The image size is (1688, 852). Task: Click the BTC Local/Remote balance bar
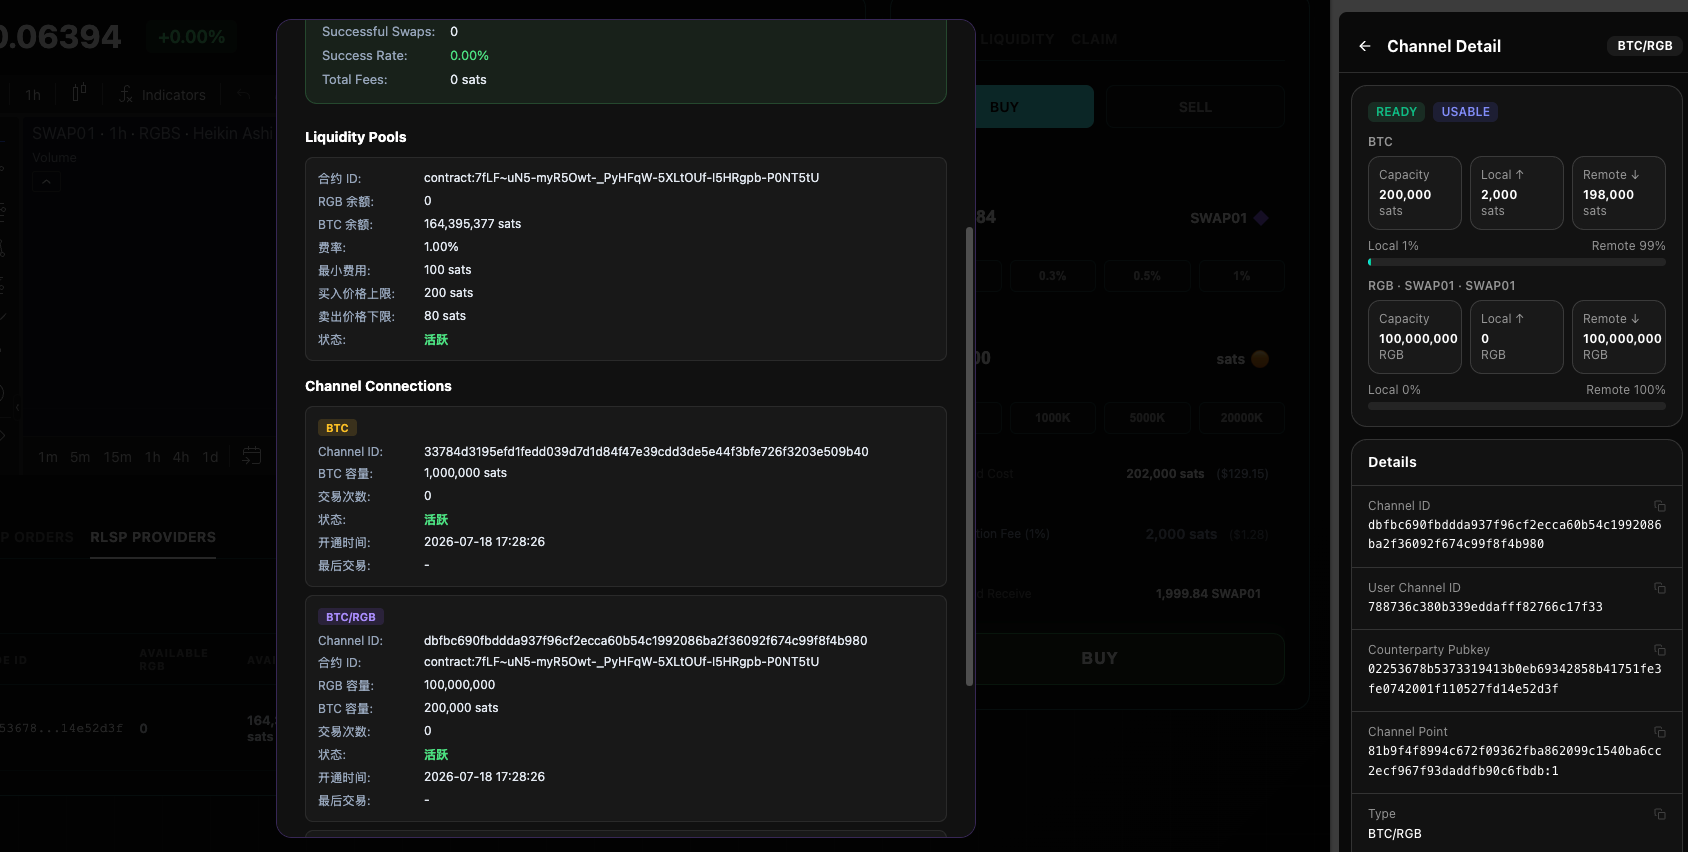tap(1517, 262)
